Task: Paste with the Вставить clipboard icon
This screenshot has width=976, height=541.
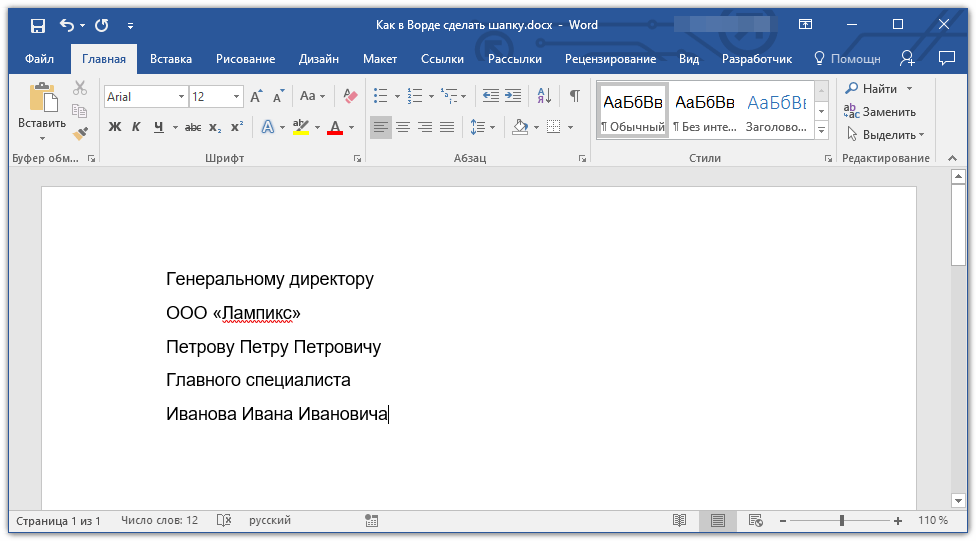Action: click(x=42, y=98)
